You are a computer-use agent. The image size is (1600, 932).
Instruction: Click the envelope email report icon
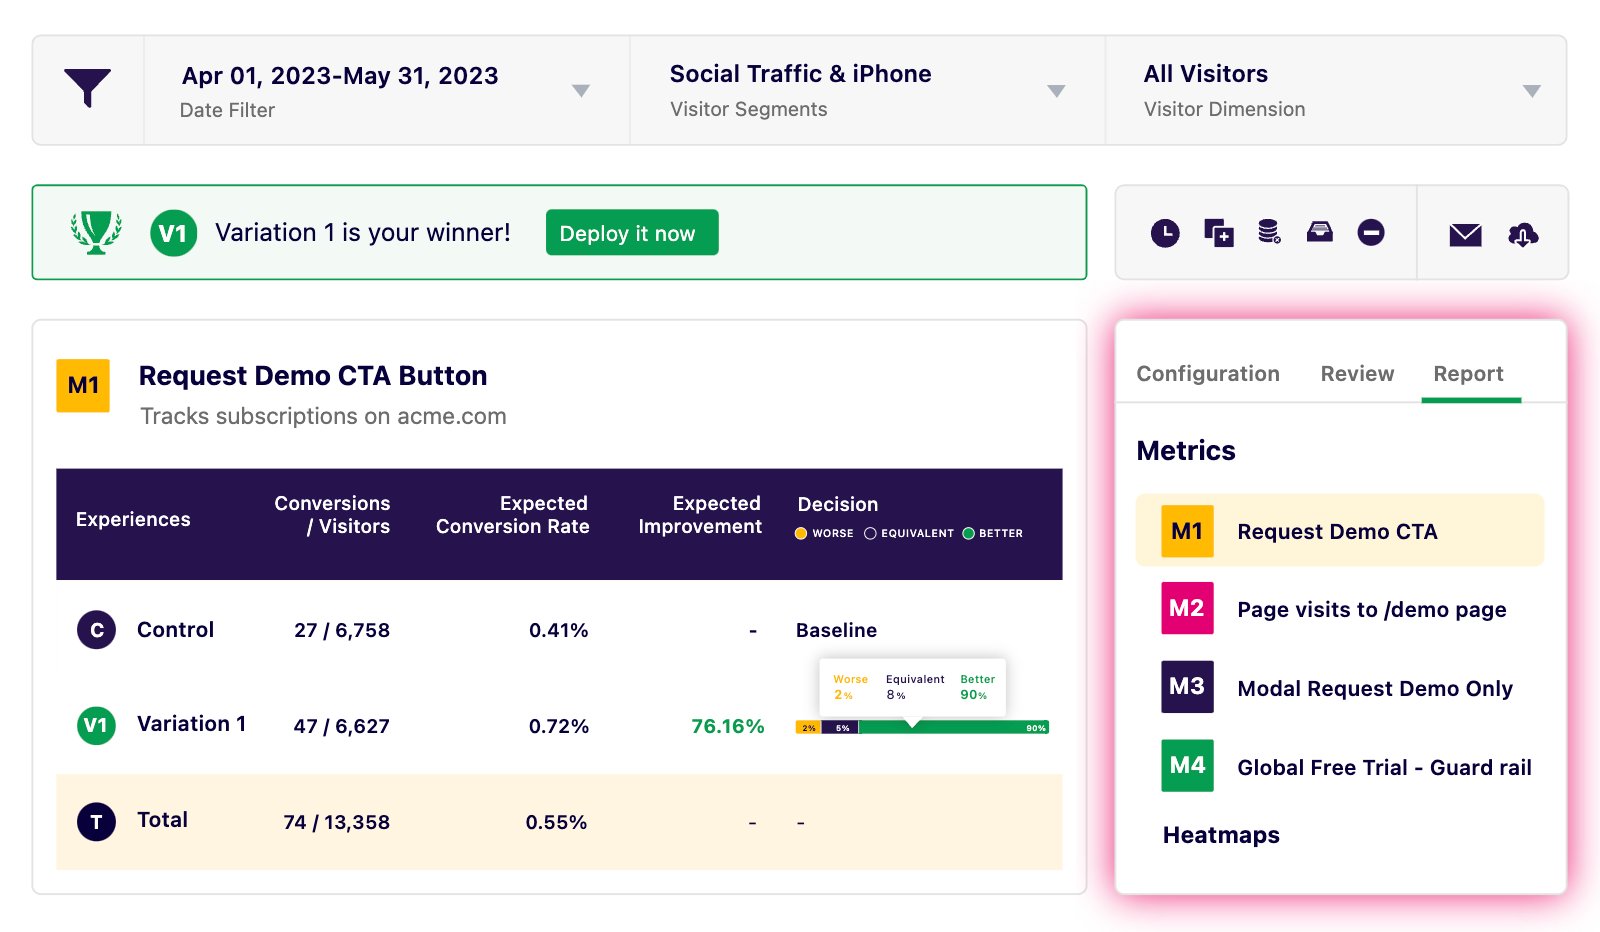click(x=1465, y=234)
